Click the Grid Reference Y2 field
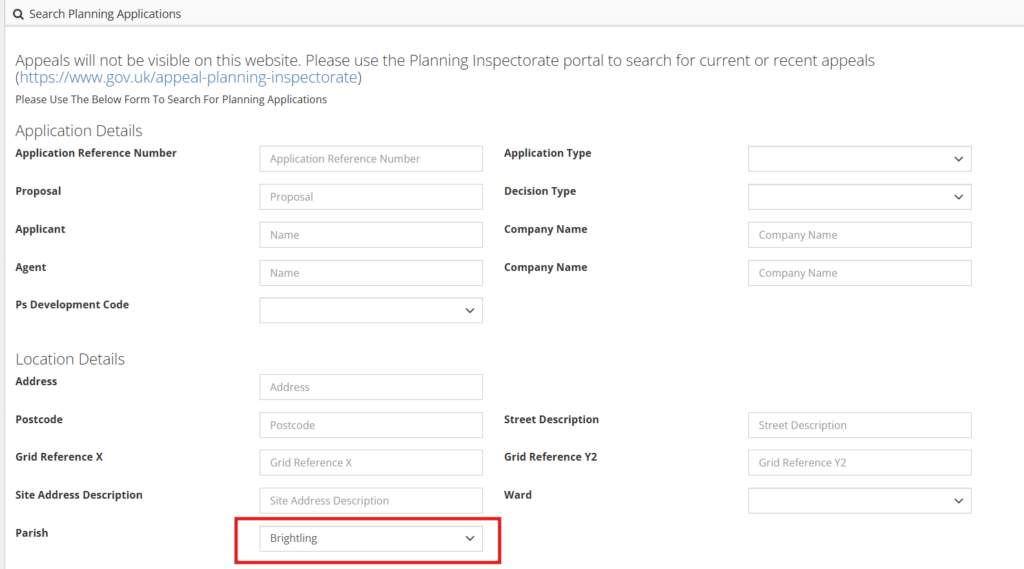 pyautogui.click(x=859, y=463)
